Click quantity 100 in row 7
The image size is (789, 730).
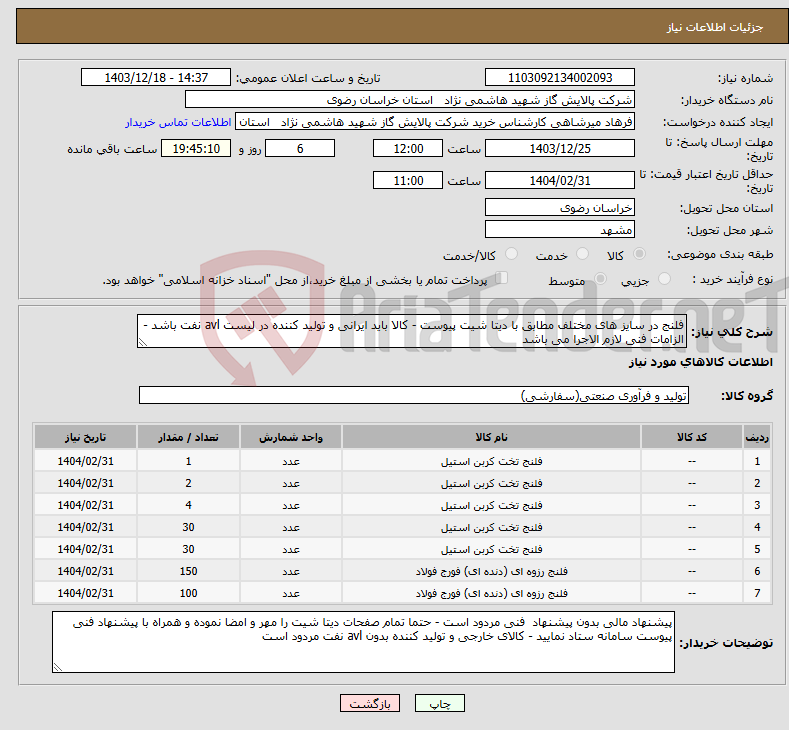point(188,593)
